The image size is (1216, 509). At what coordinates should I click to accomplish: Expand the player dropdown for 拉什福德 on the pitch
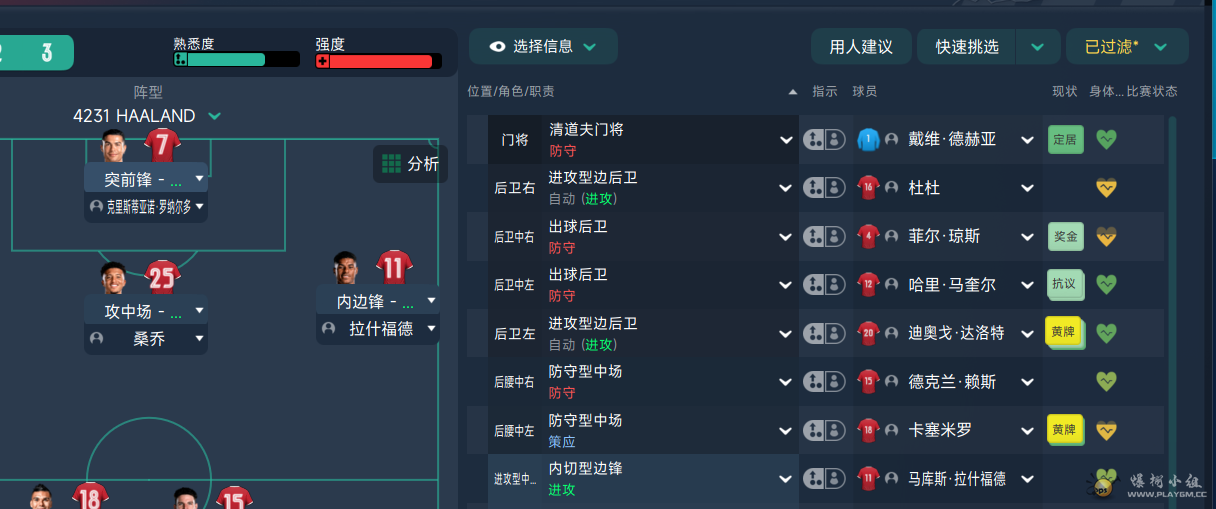432,328
